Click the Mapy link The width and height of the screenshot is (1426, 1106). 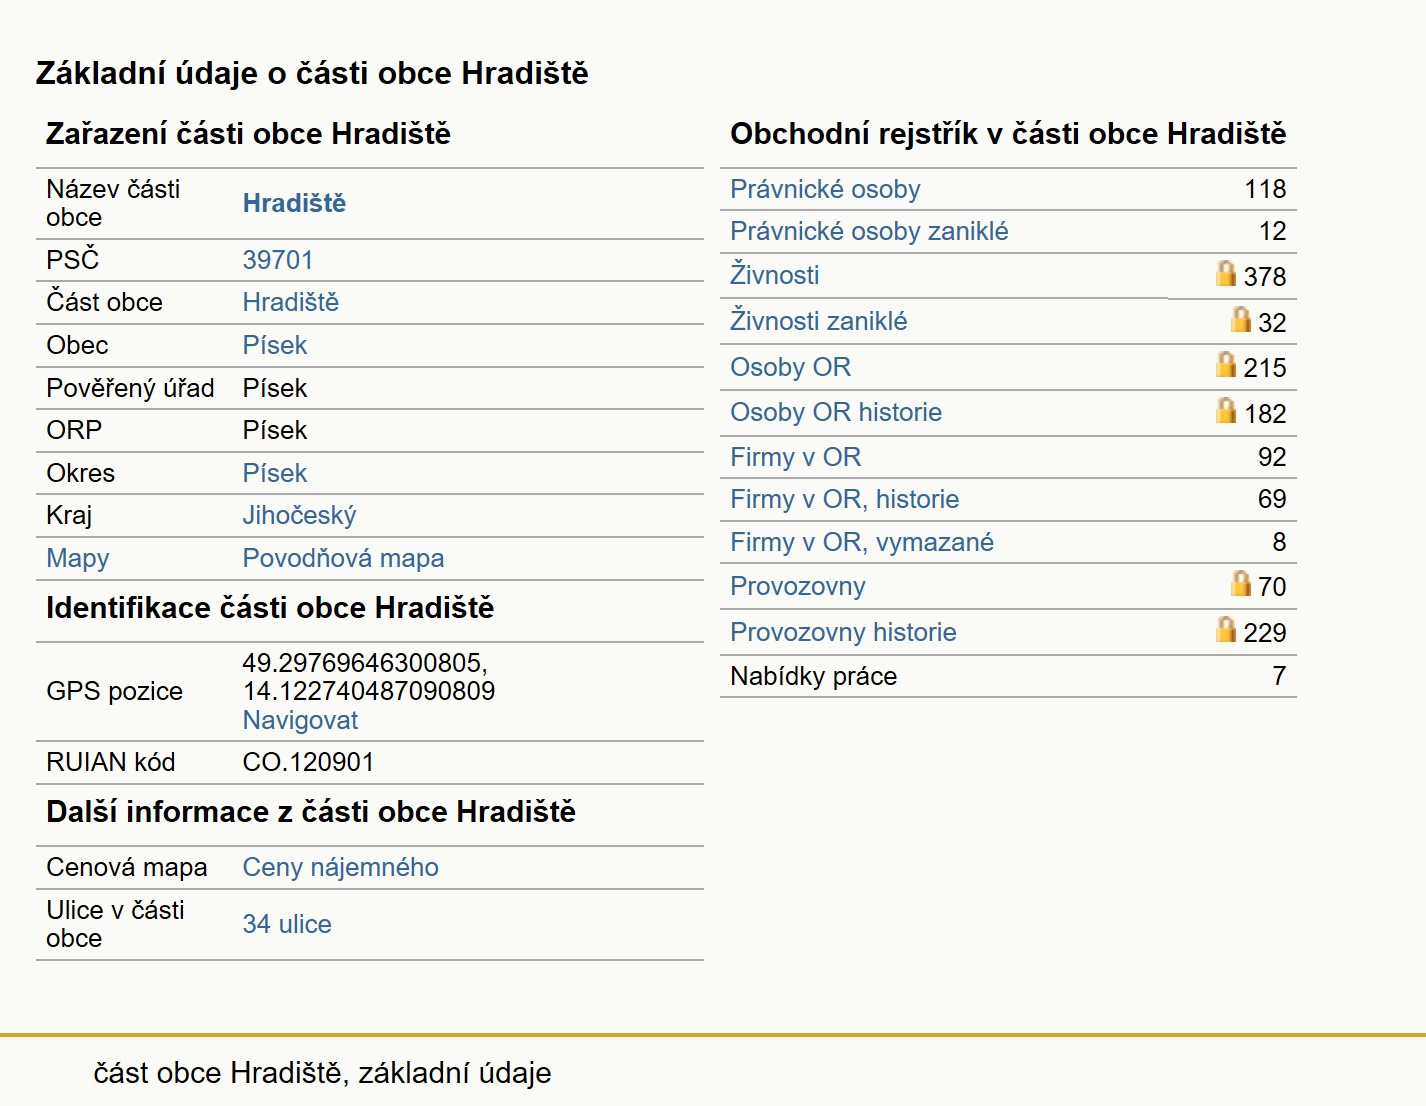coord(78,558)
